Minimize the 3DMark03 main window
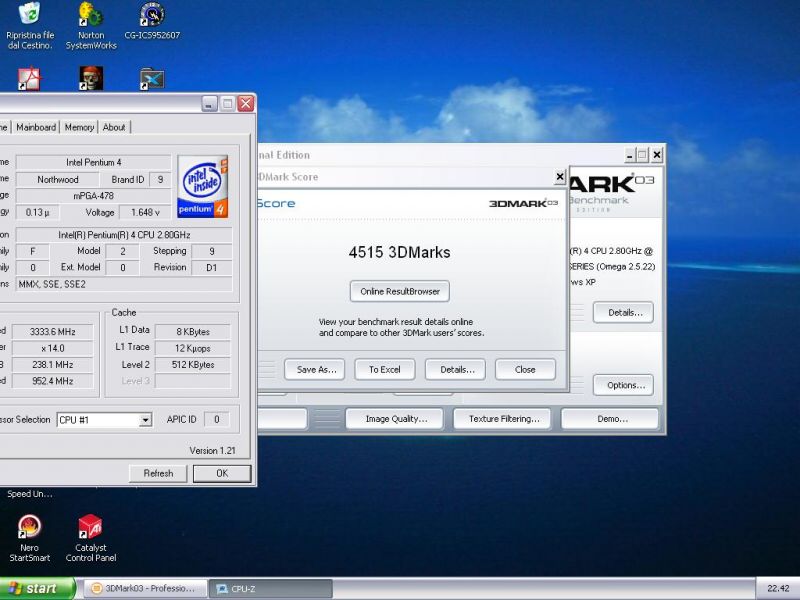 630,155
